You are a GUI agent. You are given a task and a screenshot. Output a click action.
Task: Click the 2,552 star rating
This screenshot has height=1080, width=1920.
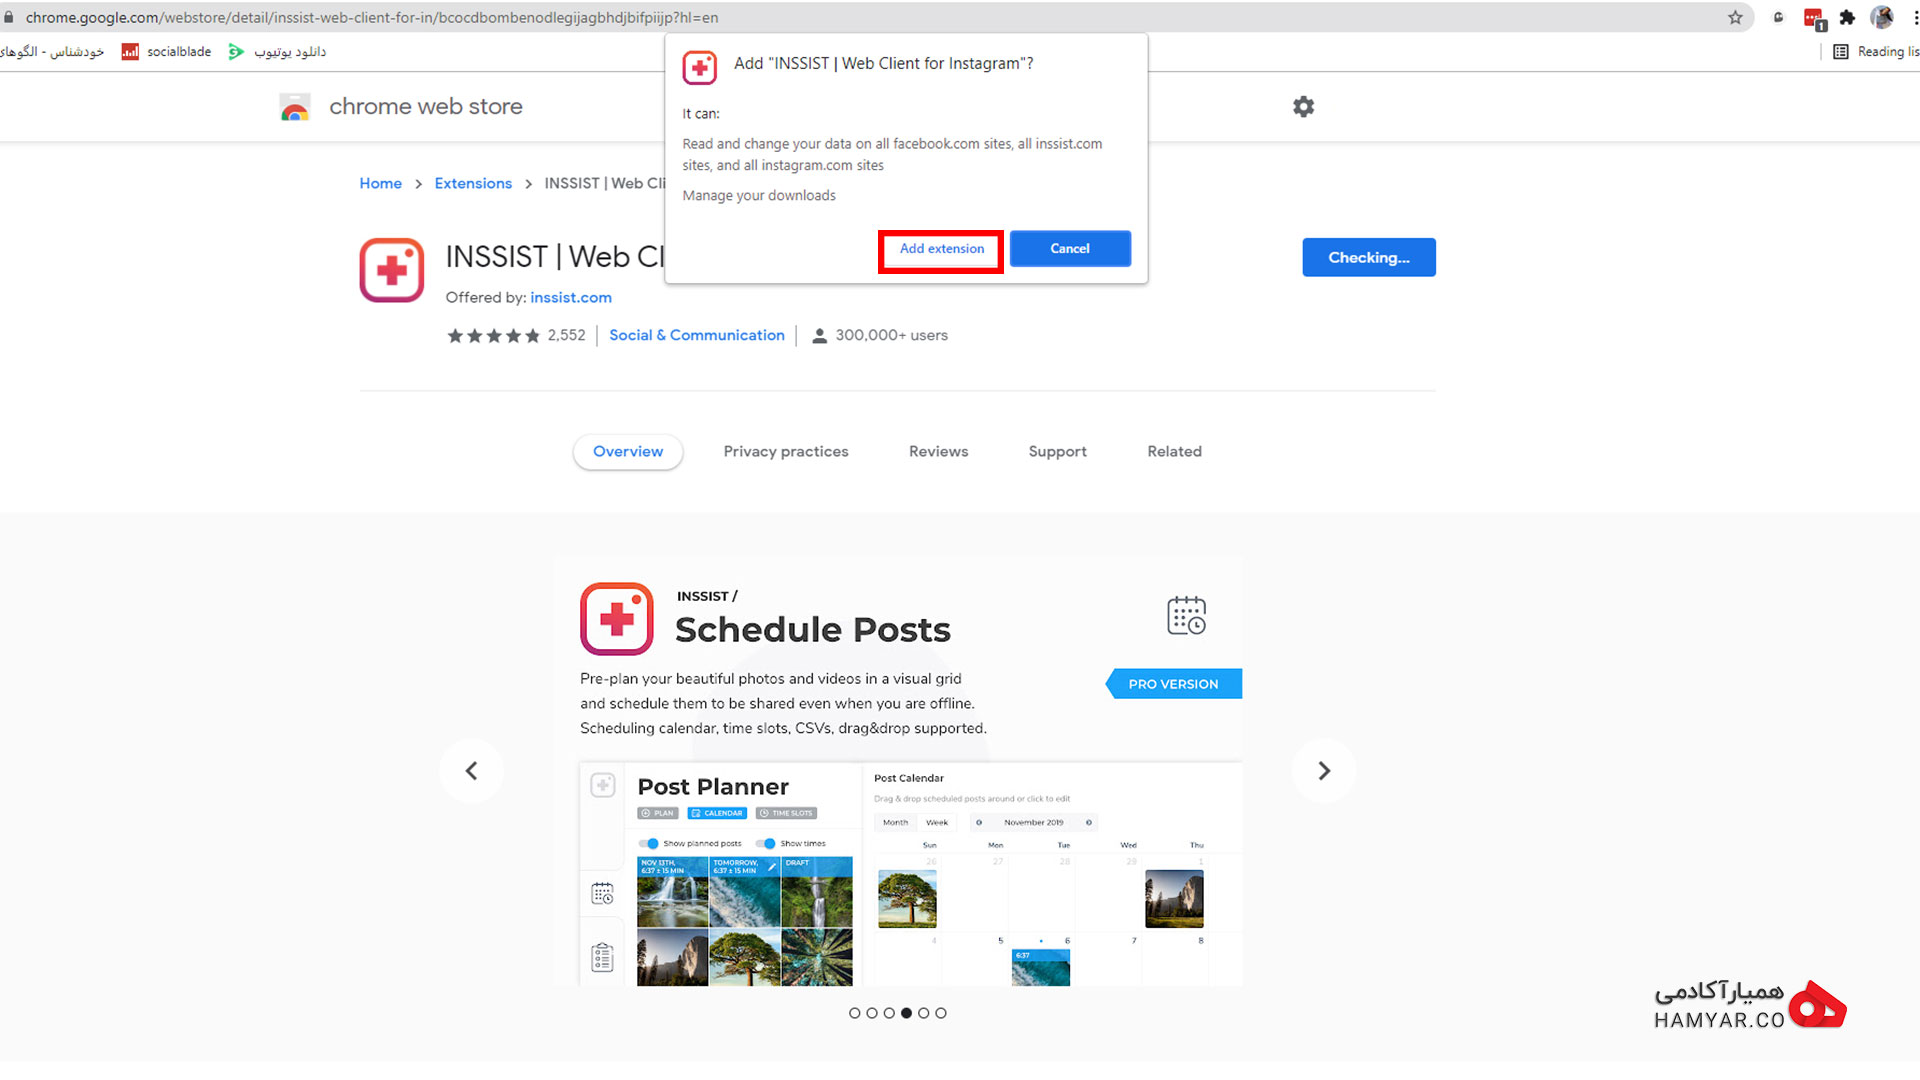click(x=515, y=335)
